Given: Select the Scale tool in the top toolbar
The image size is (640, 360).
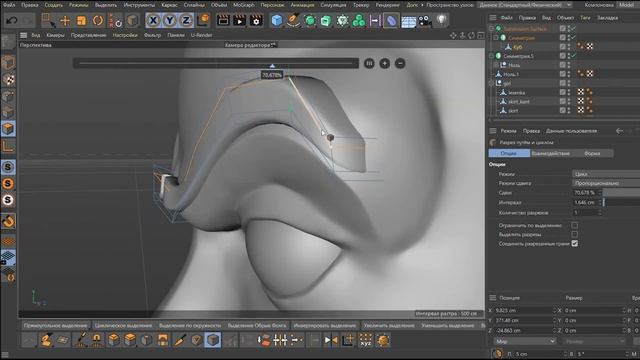Looking at the screenshot, I should (x=81, y=20).
